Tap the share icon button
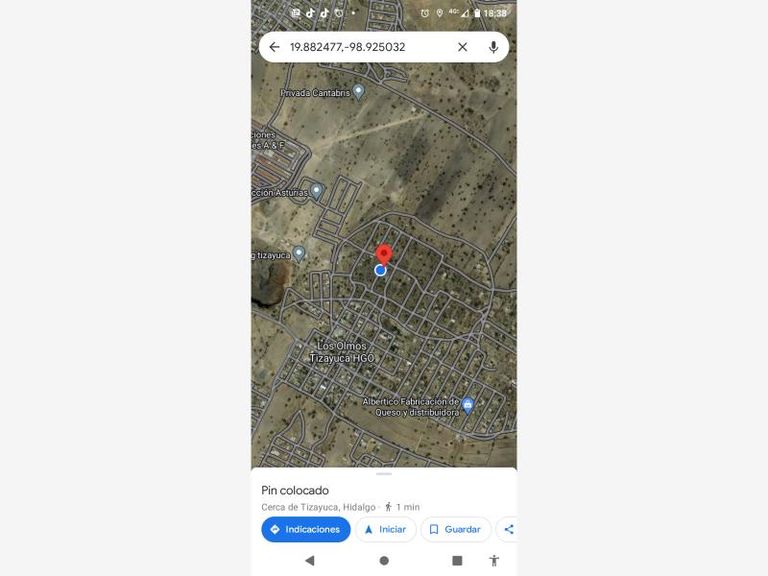This screenshot has width=768, height=576. [x=507, y=529]
